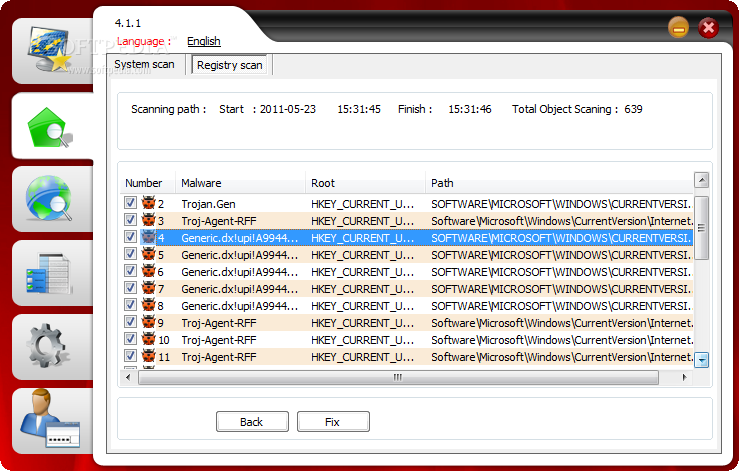Click the malware bug icon in row 6

pyautogui.click(x=148, y=271)
